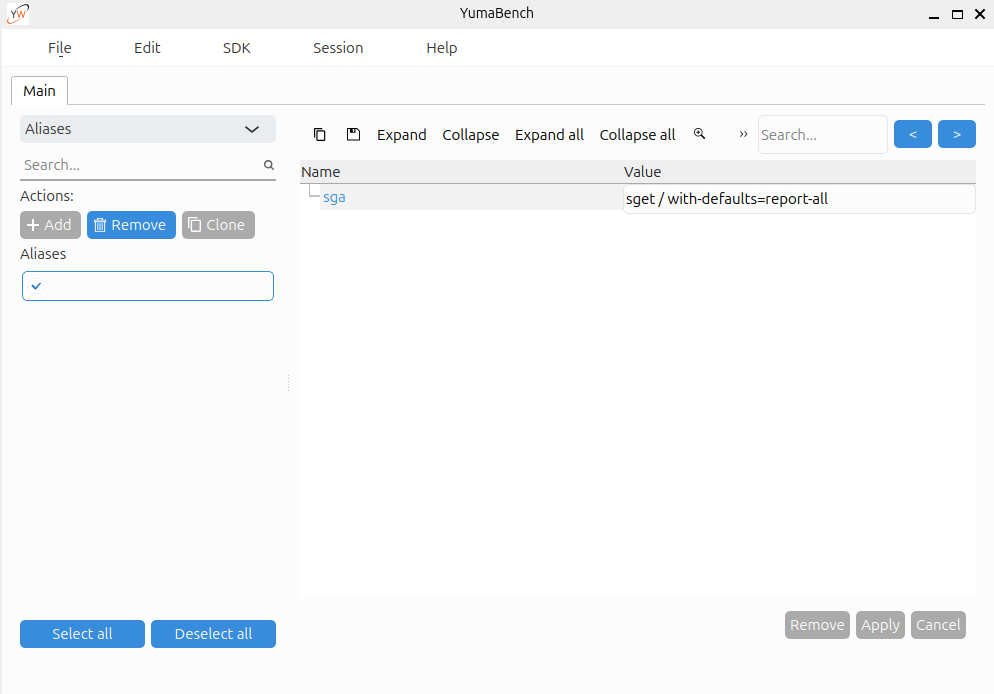The width and height of the screenshot is (994, 694).
Task: Click the save floppy disk icon
Action: [x=353, y=134]
